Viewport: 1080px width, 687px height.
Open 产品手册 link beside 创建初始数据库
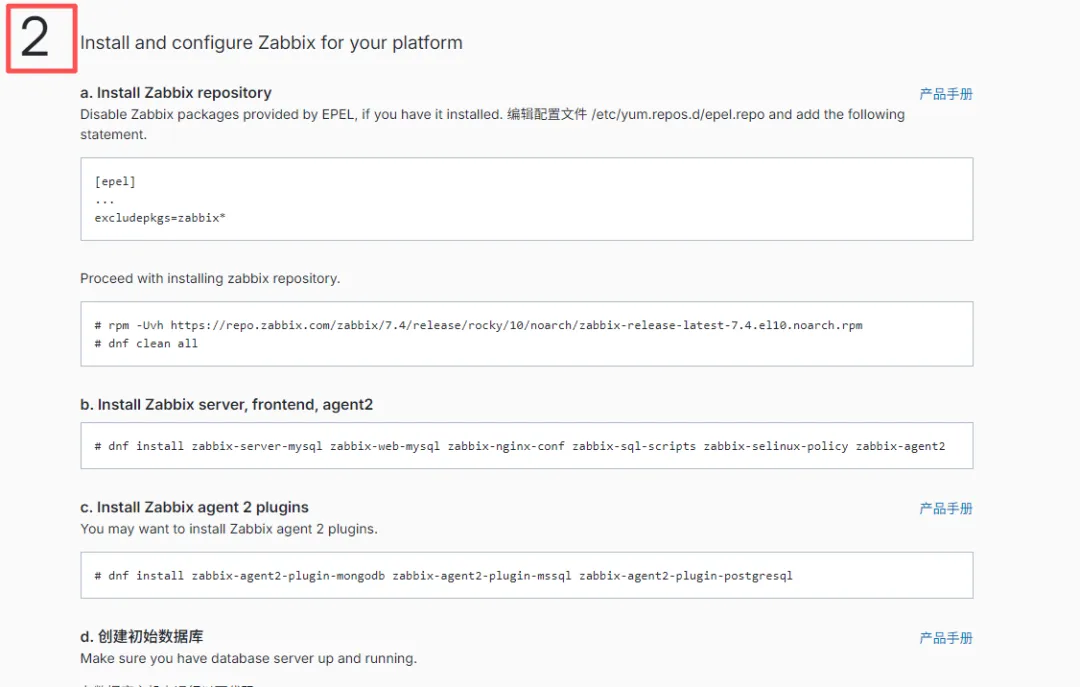(946, 638)
